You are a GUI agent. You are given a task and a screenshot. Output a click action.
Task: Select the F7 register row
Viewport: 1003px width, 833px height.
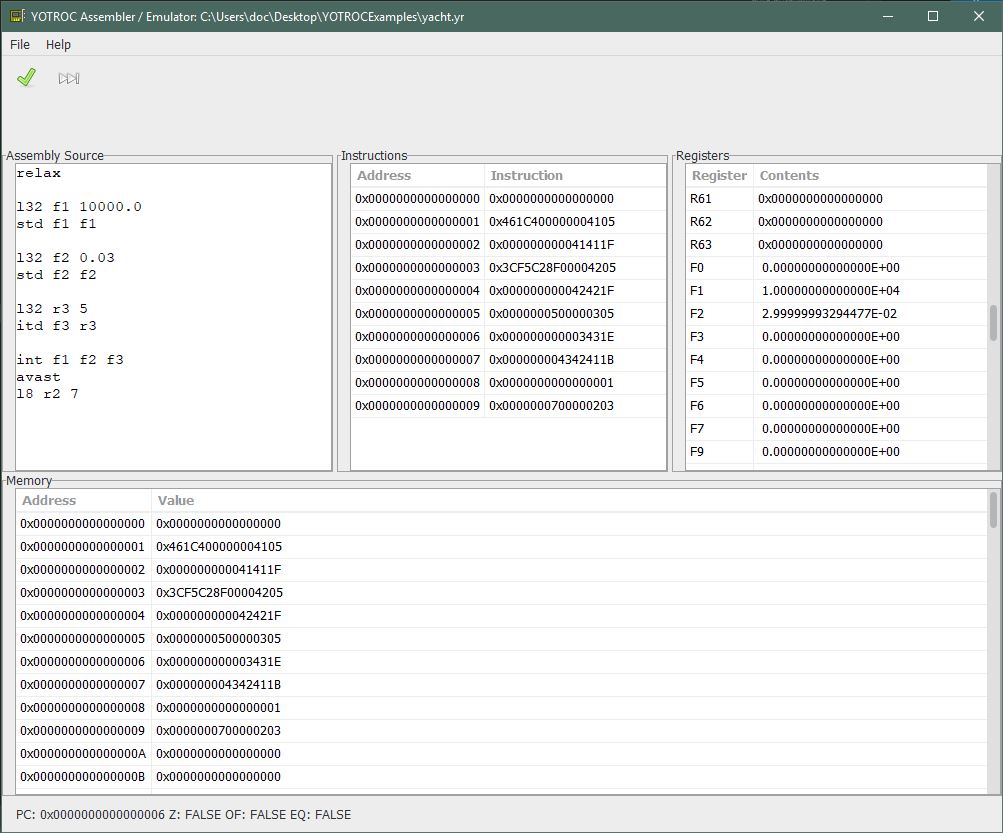(836, 429)
